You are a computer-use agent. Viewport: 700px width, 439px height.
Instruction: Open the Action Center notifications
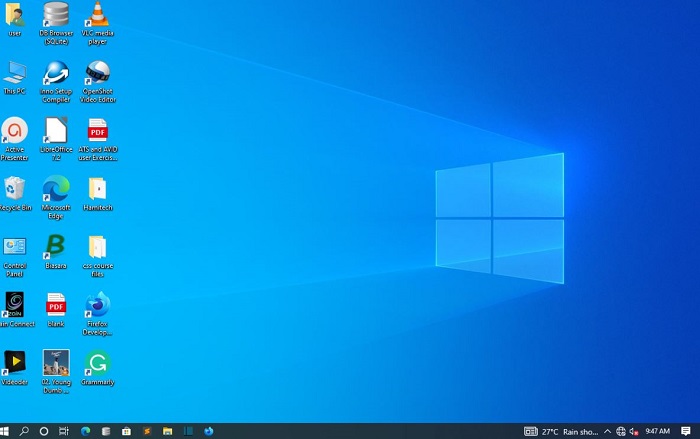pos(686,431)
